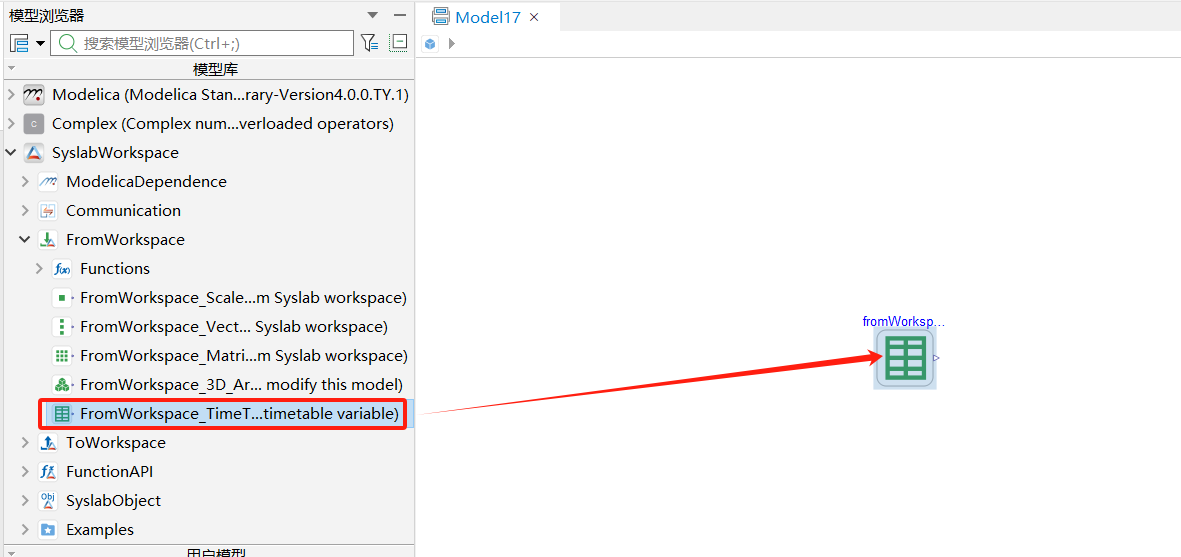Click the Modelica standard library icon
The width and height of the screenshot is (1181, 557).
point(34,95)
